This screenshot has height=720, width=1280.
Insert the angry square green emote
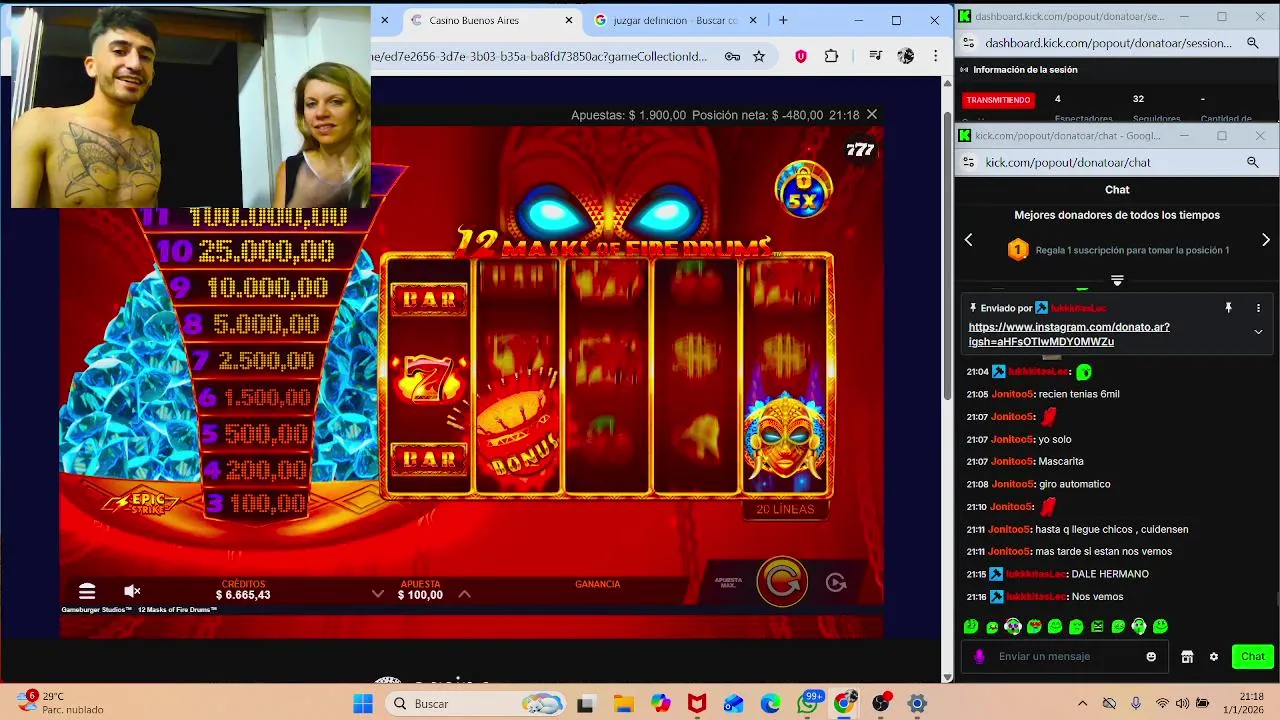pyautogui.click(x=1097, y=627)
